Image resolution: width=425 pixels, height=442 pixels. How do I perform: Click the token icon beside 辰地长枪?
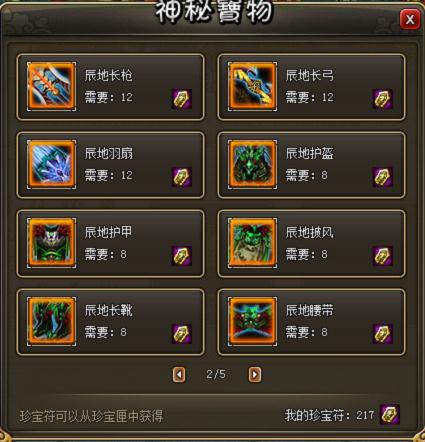pyautogui.click(x=182, y=99)
